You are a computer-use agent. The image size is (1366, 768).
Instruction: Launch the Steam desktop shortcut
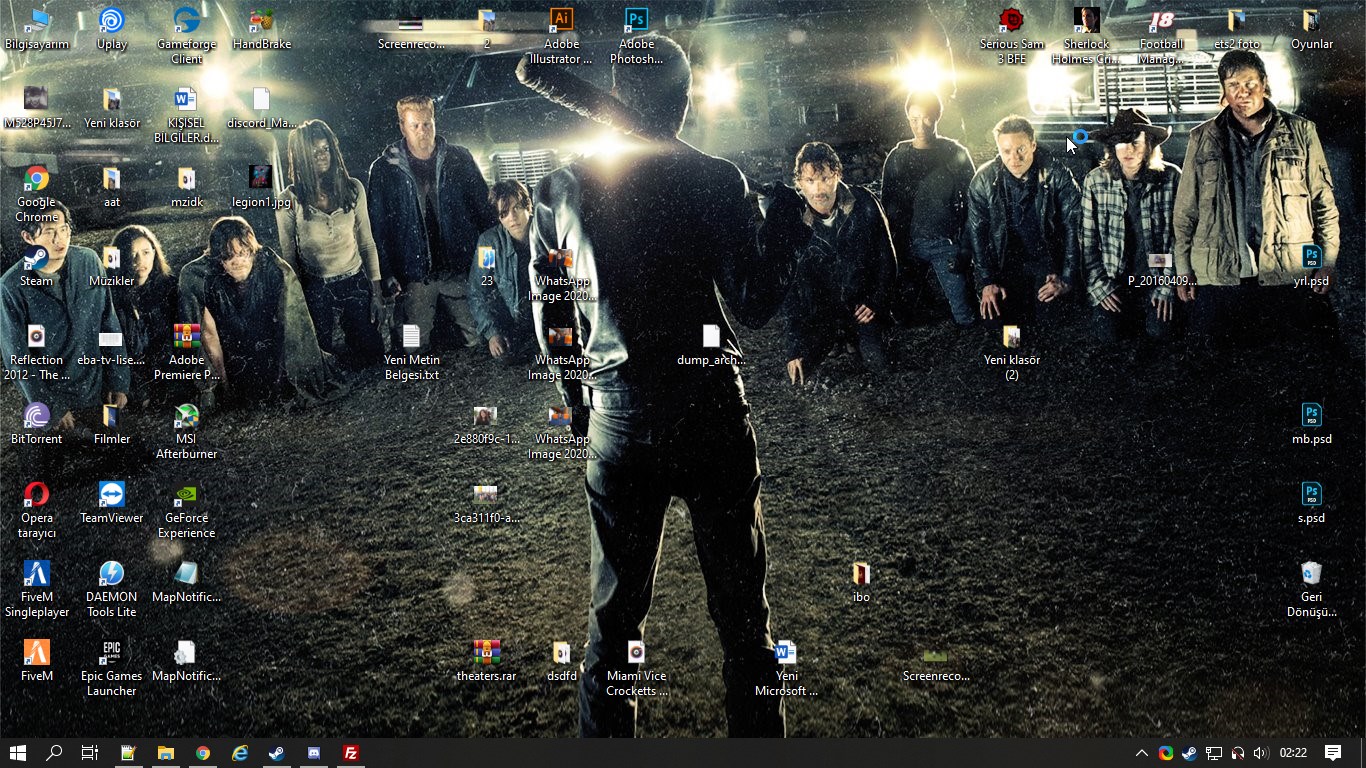[37, 266]
